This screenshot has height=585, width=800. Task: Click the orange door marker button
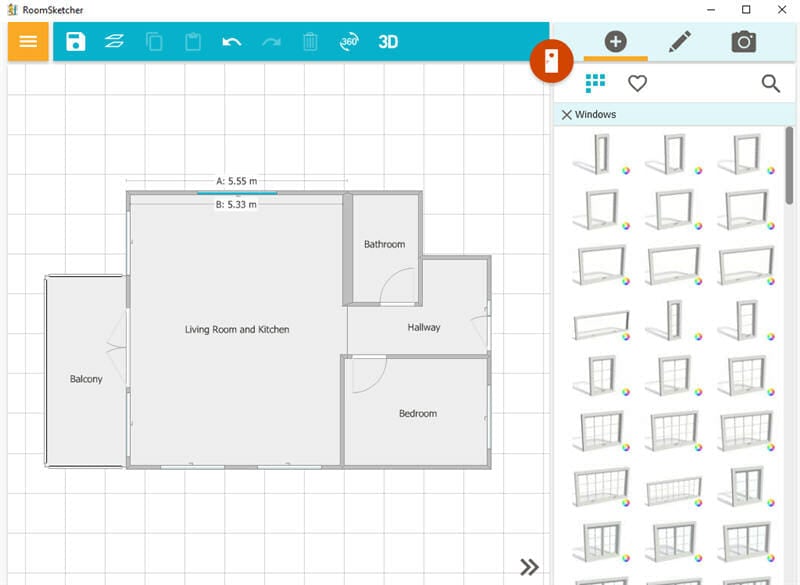pyautogui.click(x=553, y=61)
